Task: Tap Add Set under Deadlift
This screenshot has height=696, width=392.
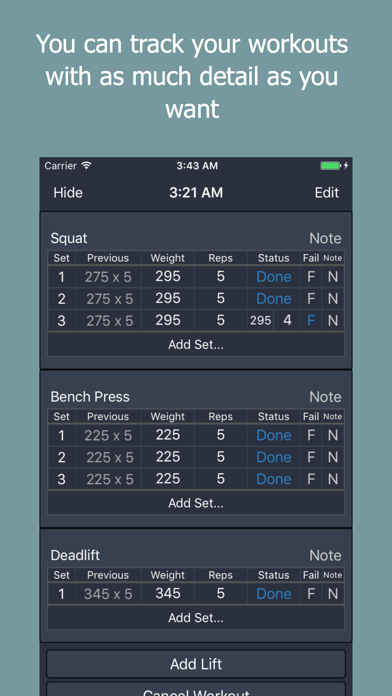Action: (196, 617)
